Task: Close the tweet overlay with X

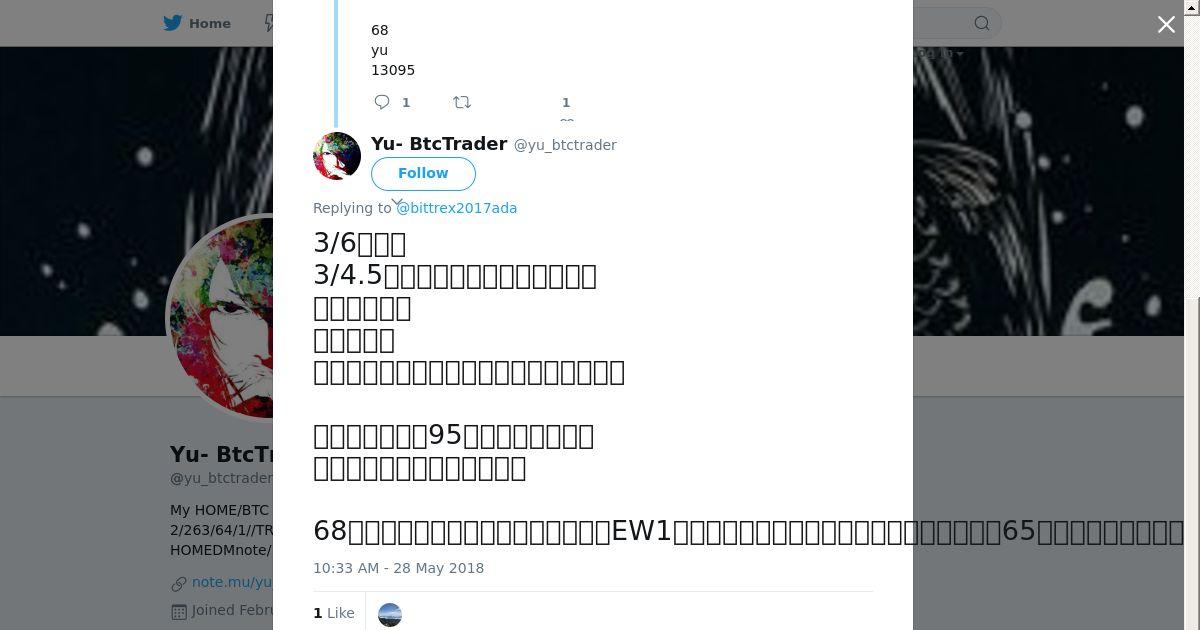Action: coord(1166,25)
